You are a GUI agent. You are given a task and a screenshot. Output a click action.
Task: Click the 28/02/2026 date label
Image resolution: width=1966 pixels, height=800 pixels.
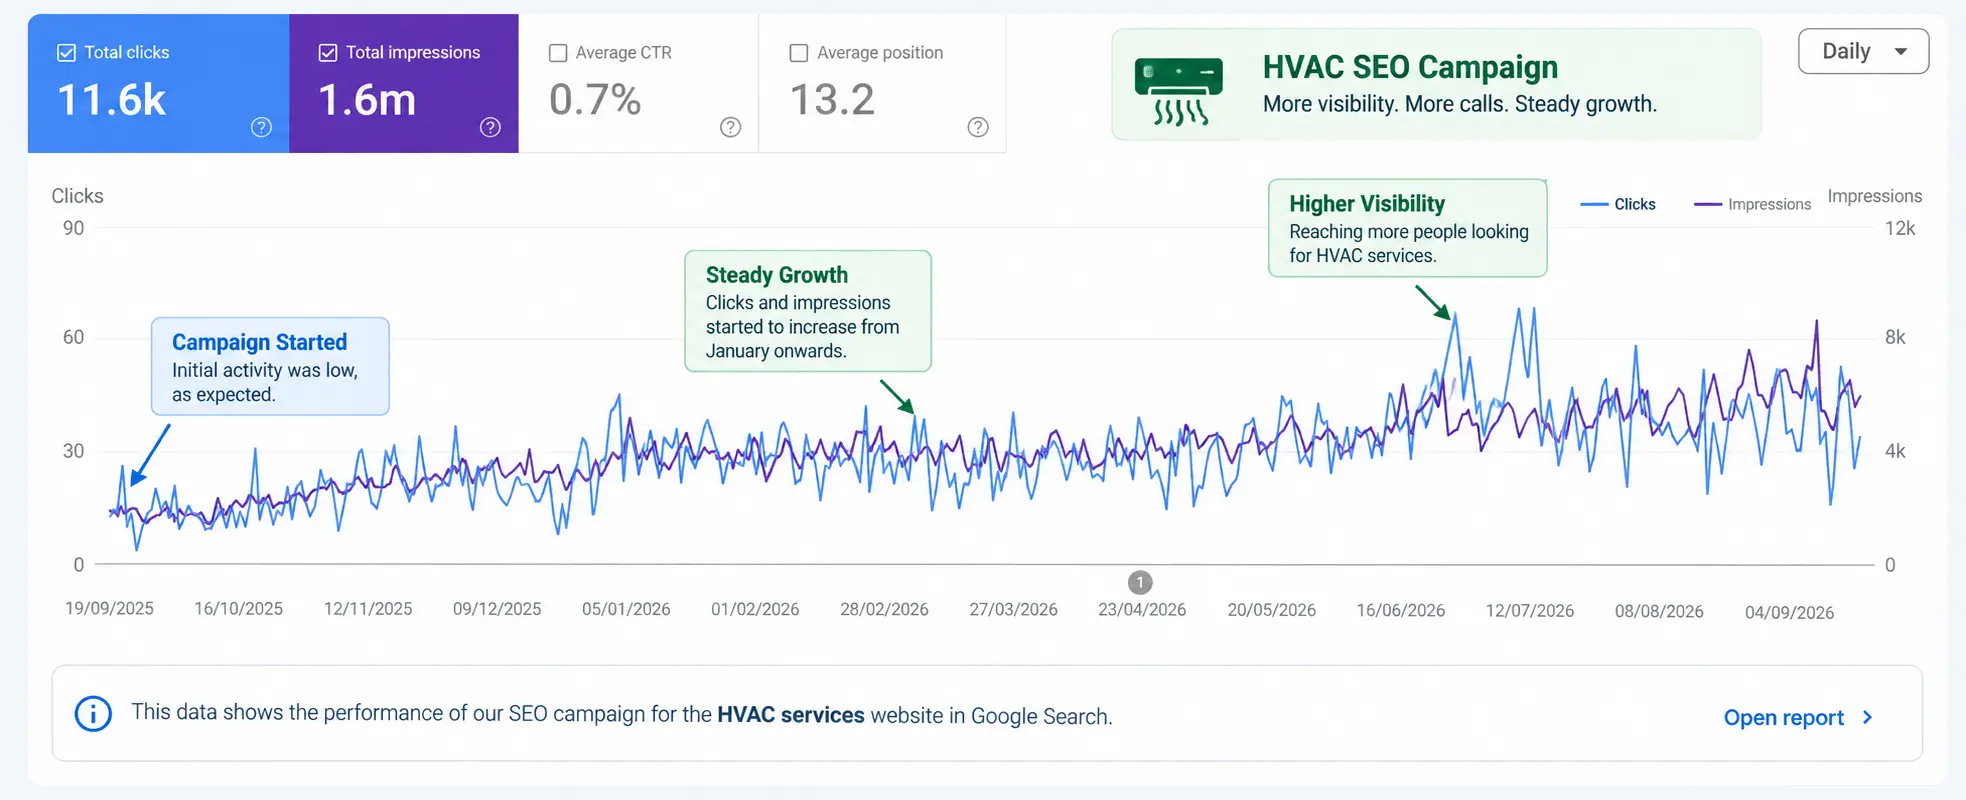(884, 610)
